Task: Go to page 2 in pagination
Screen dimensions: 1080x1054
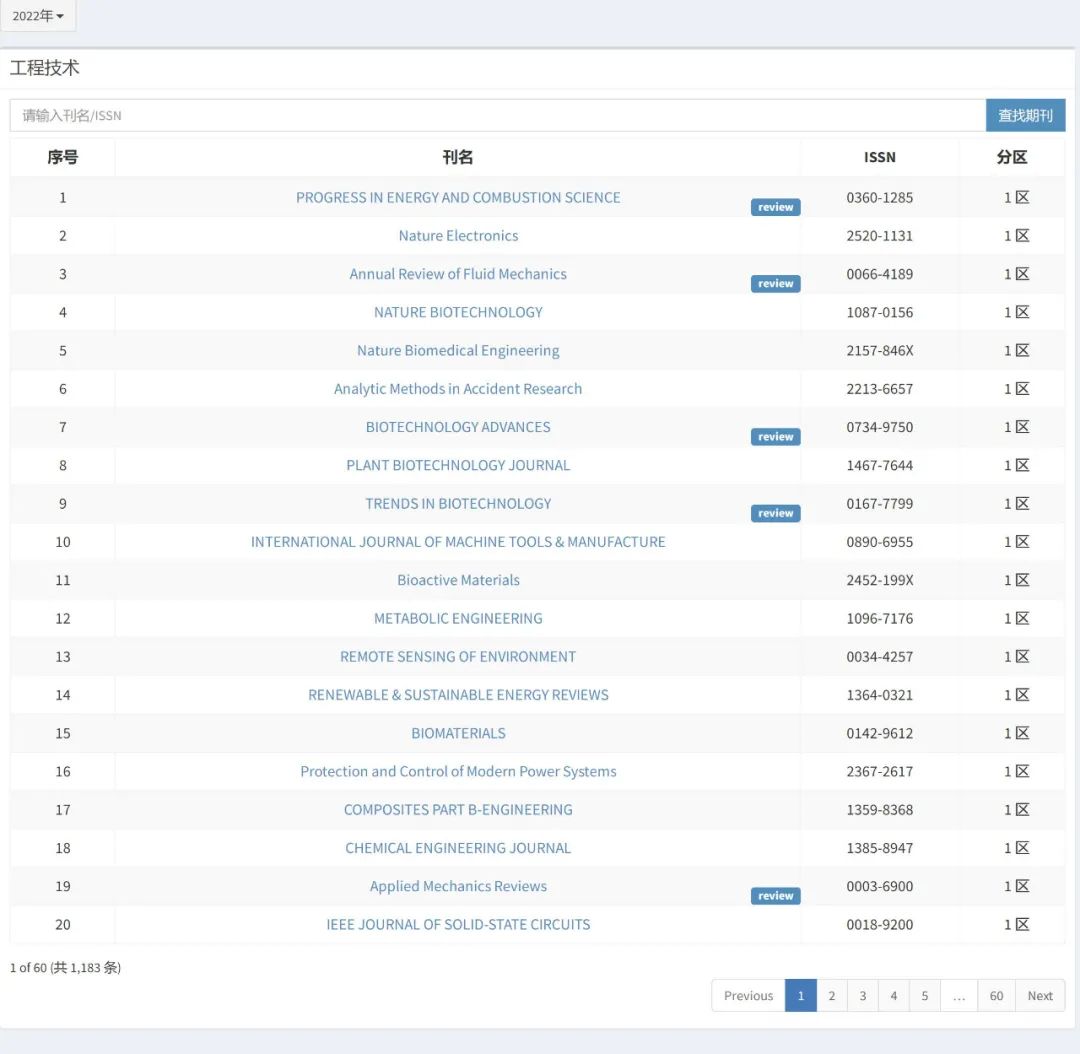Action: (x=831, y=996)
